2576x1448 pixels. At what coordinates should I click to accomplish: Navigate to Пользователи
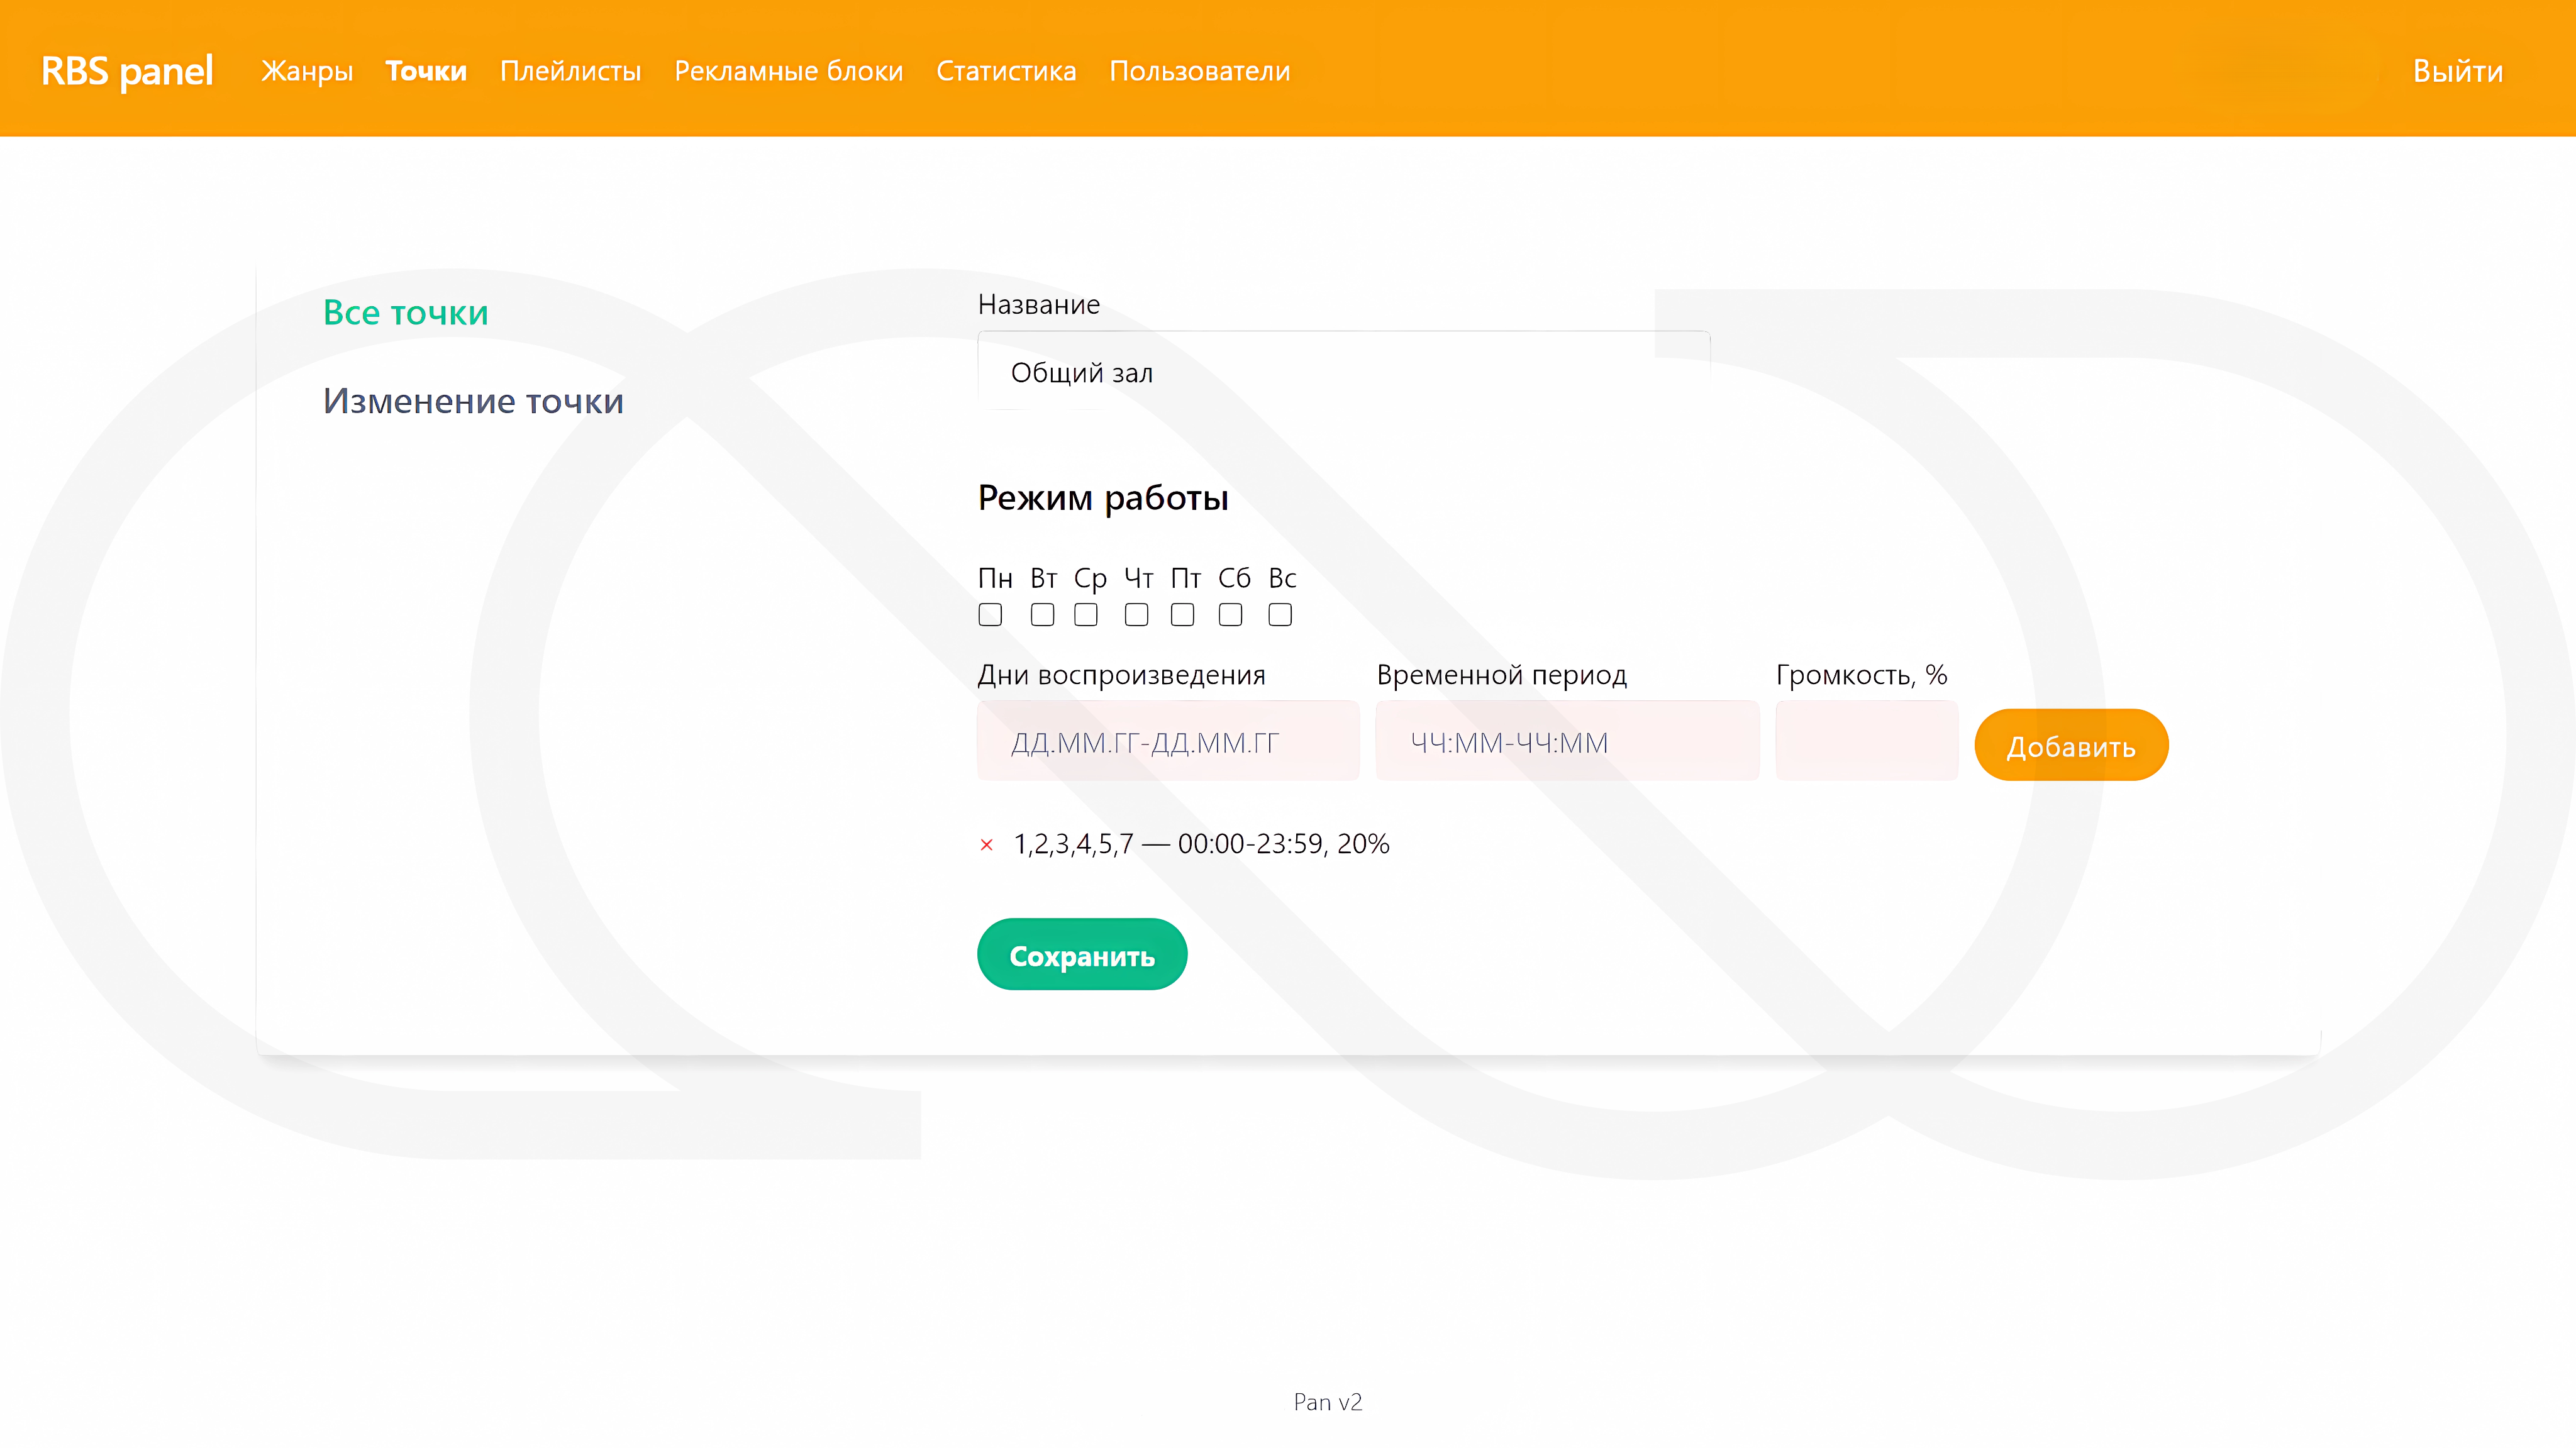point(1199,71)
